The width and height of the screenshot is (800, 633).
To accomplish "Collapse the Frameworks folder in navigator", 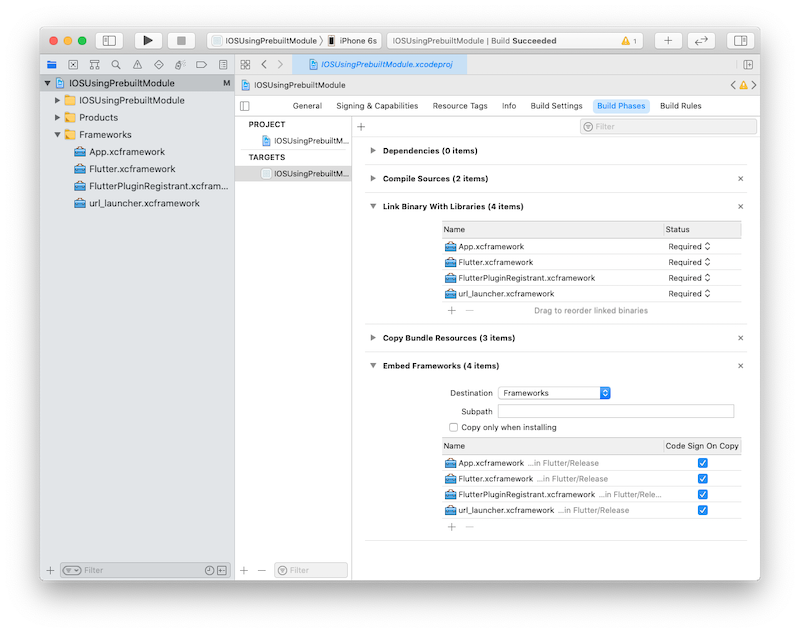I will [x=57, y=135].
